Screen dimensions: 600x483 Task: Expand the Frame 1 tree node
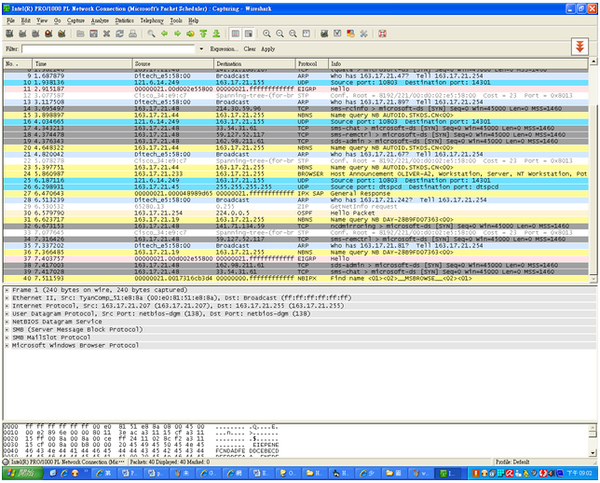click(7, 290)
